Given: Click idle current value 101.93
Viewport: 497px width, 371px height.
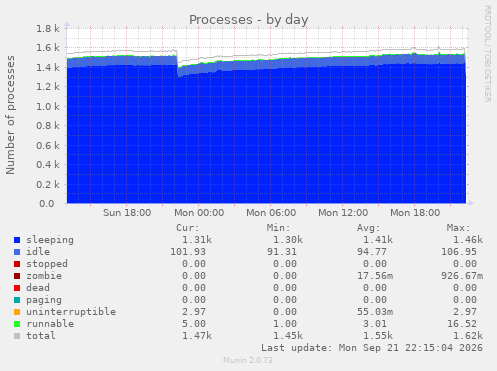Looking at the screenshot, I should [188, 252].
